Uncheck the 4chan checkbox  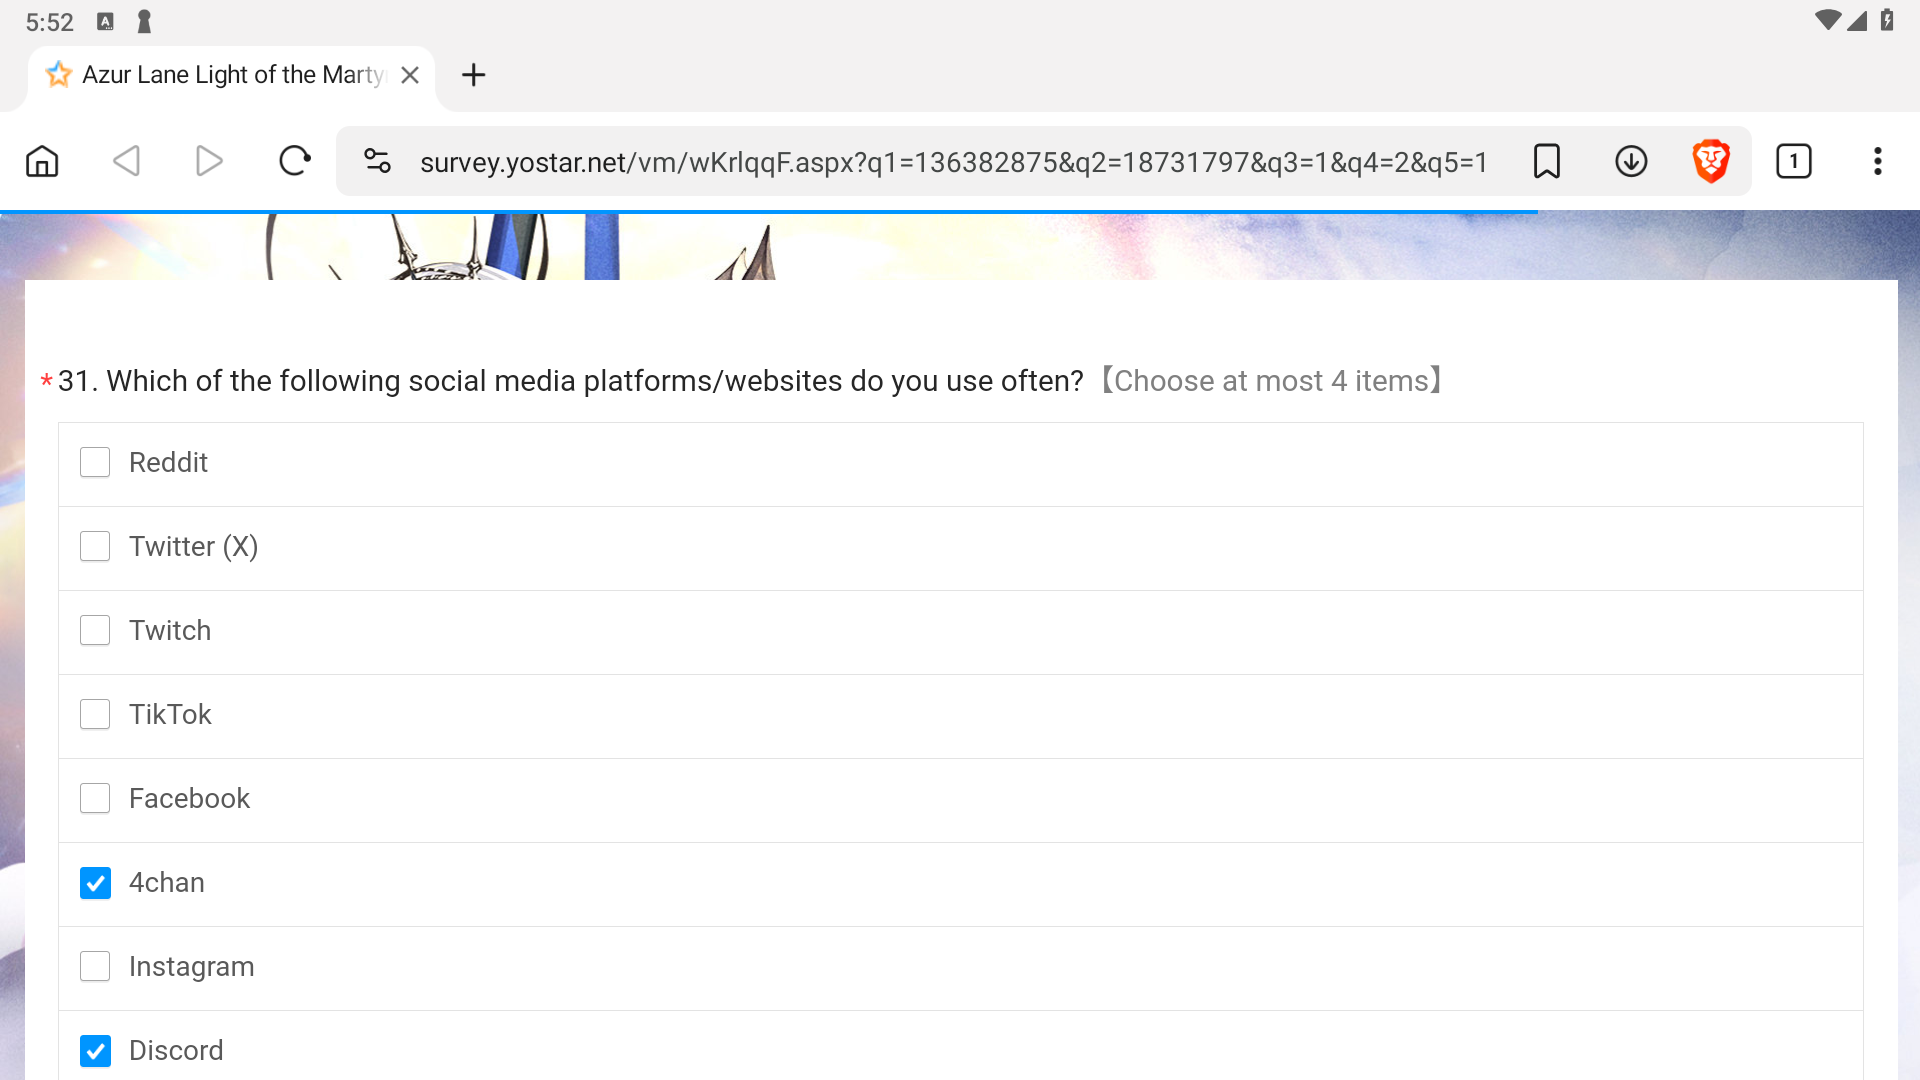[x=95, y=883]
